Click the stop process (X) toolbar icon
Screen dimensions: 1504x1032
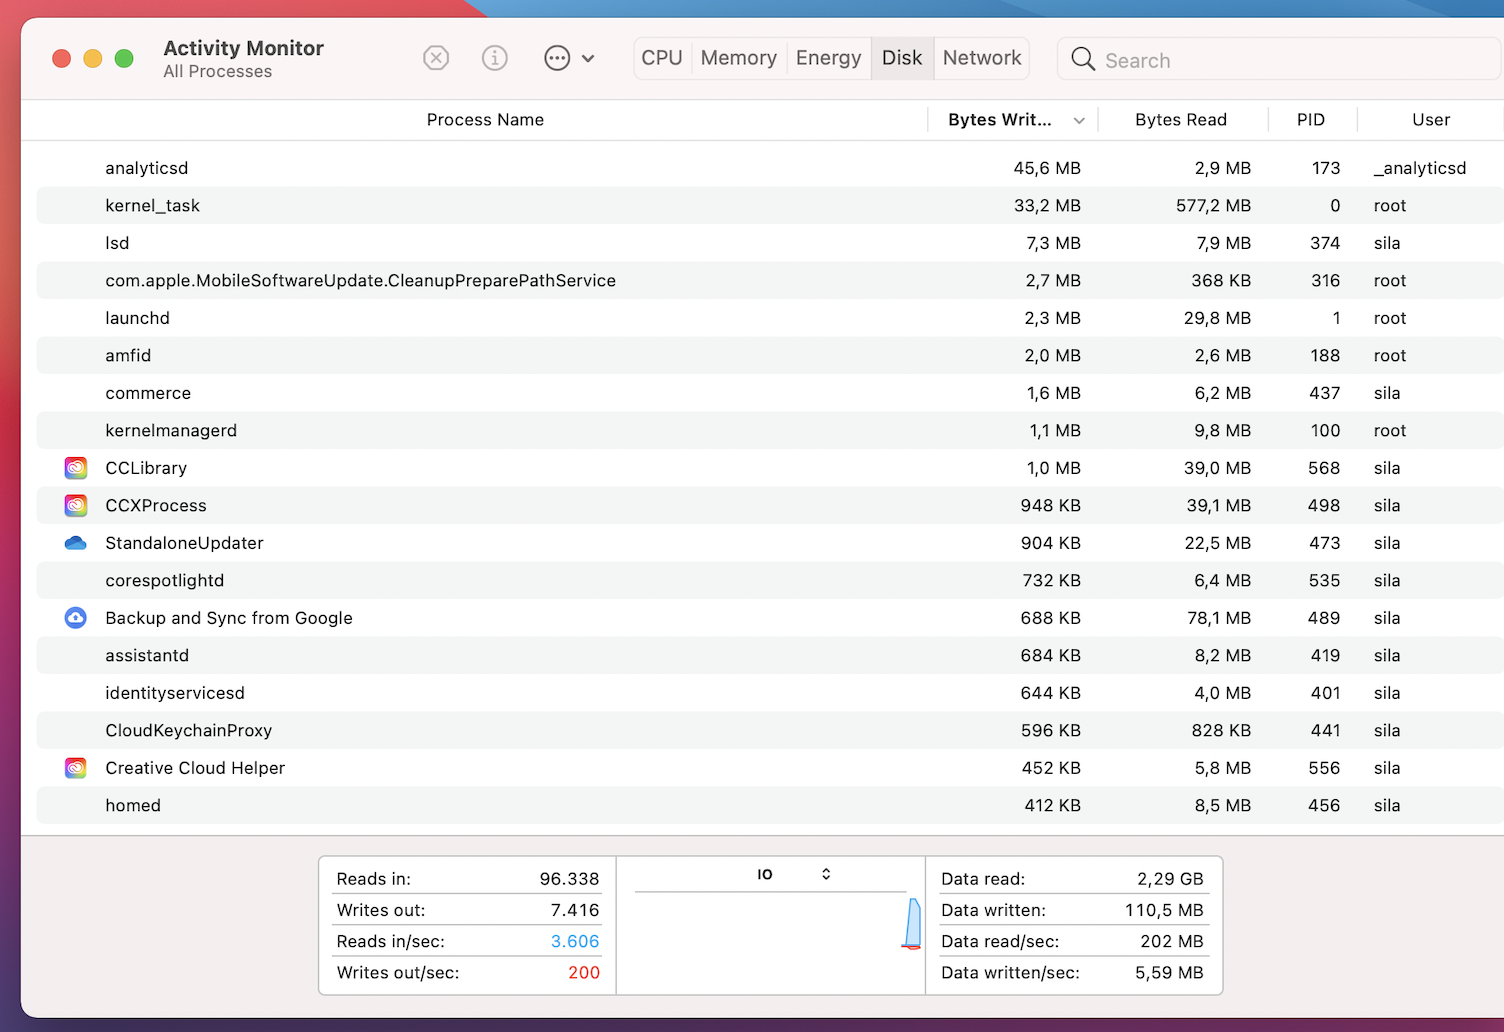436,58
